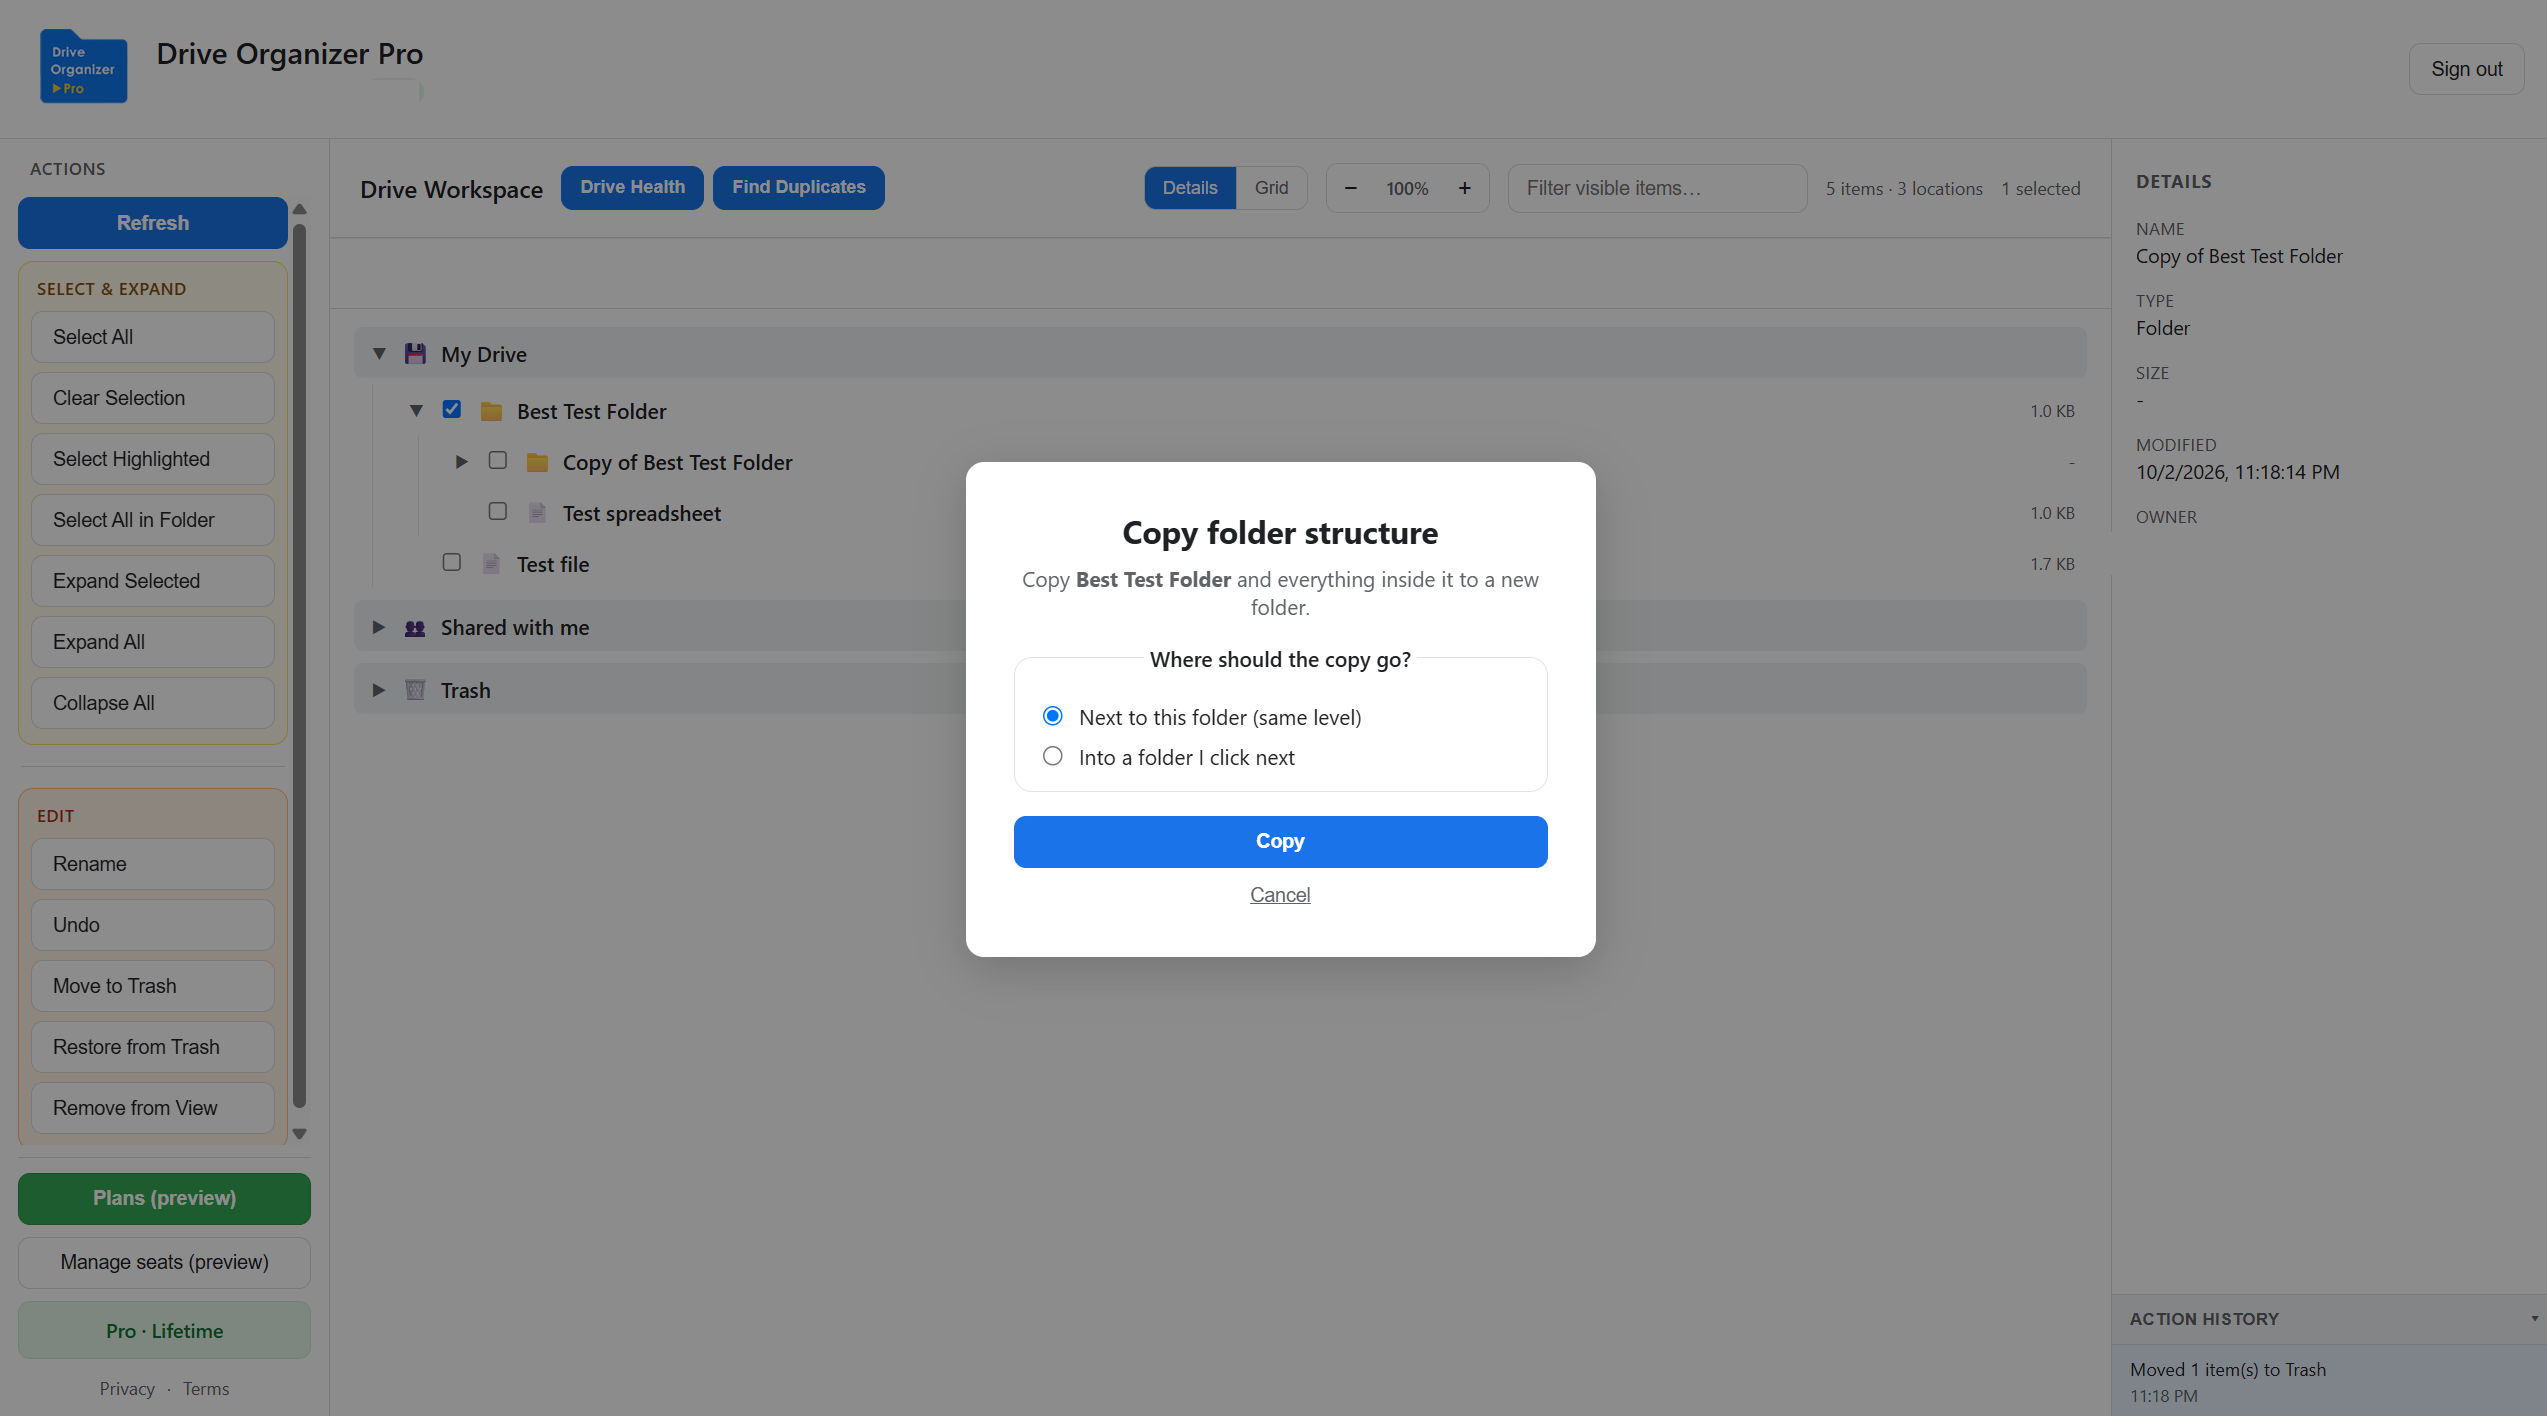Focus the Filter visible items field
This screenshot has height=1416, width=2547.
tap(1657, 188)
